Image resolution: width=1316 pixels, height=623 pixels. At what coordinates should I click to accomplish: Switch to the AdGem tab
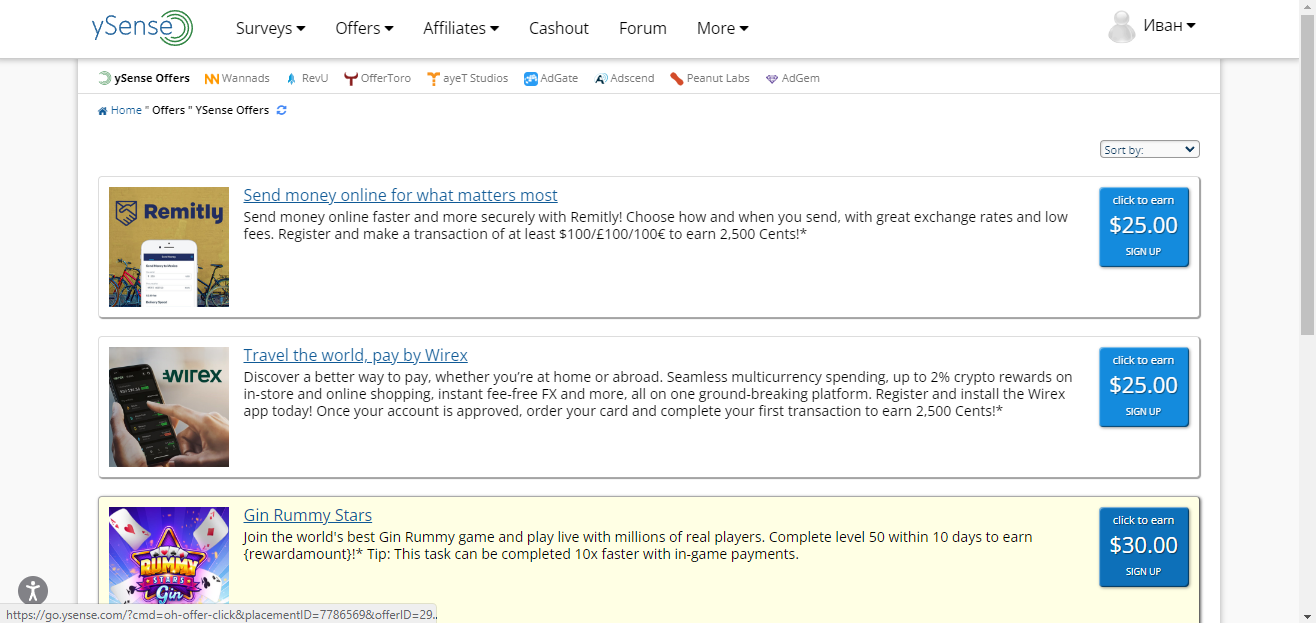[792, 78]
